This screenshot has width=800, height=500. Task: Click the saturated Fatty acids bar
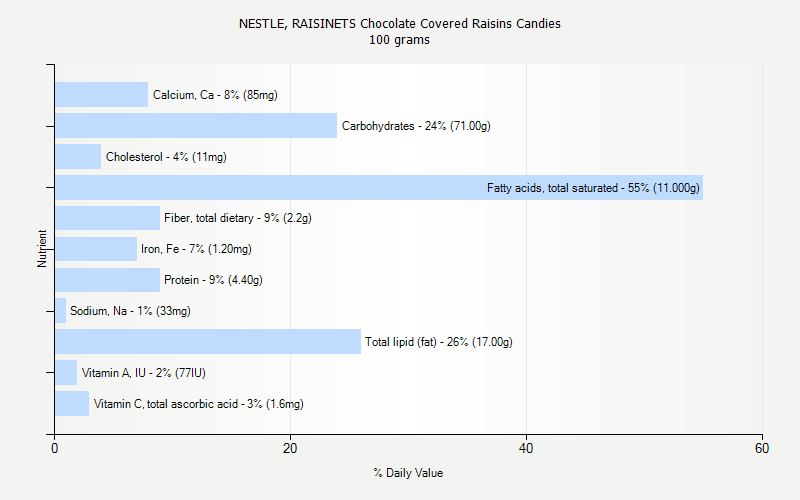click(x=270, y=188)
